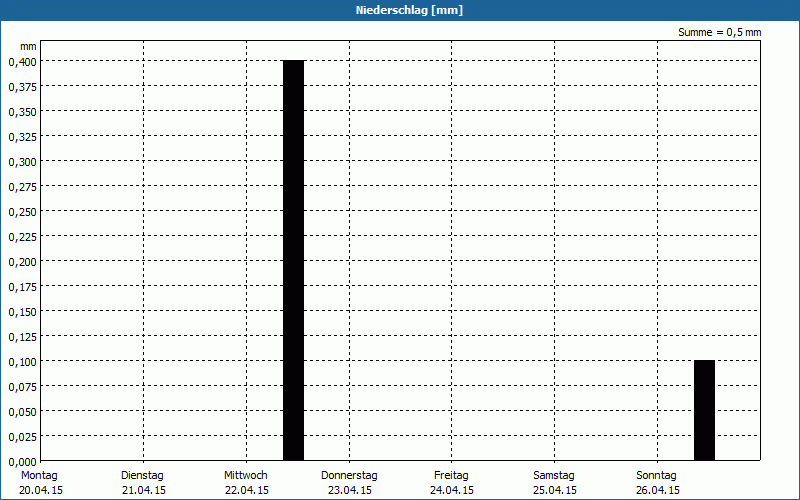Click the 0,300 y-axis value

22,162
